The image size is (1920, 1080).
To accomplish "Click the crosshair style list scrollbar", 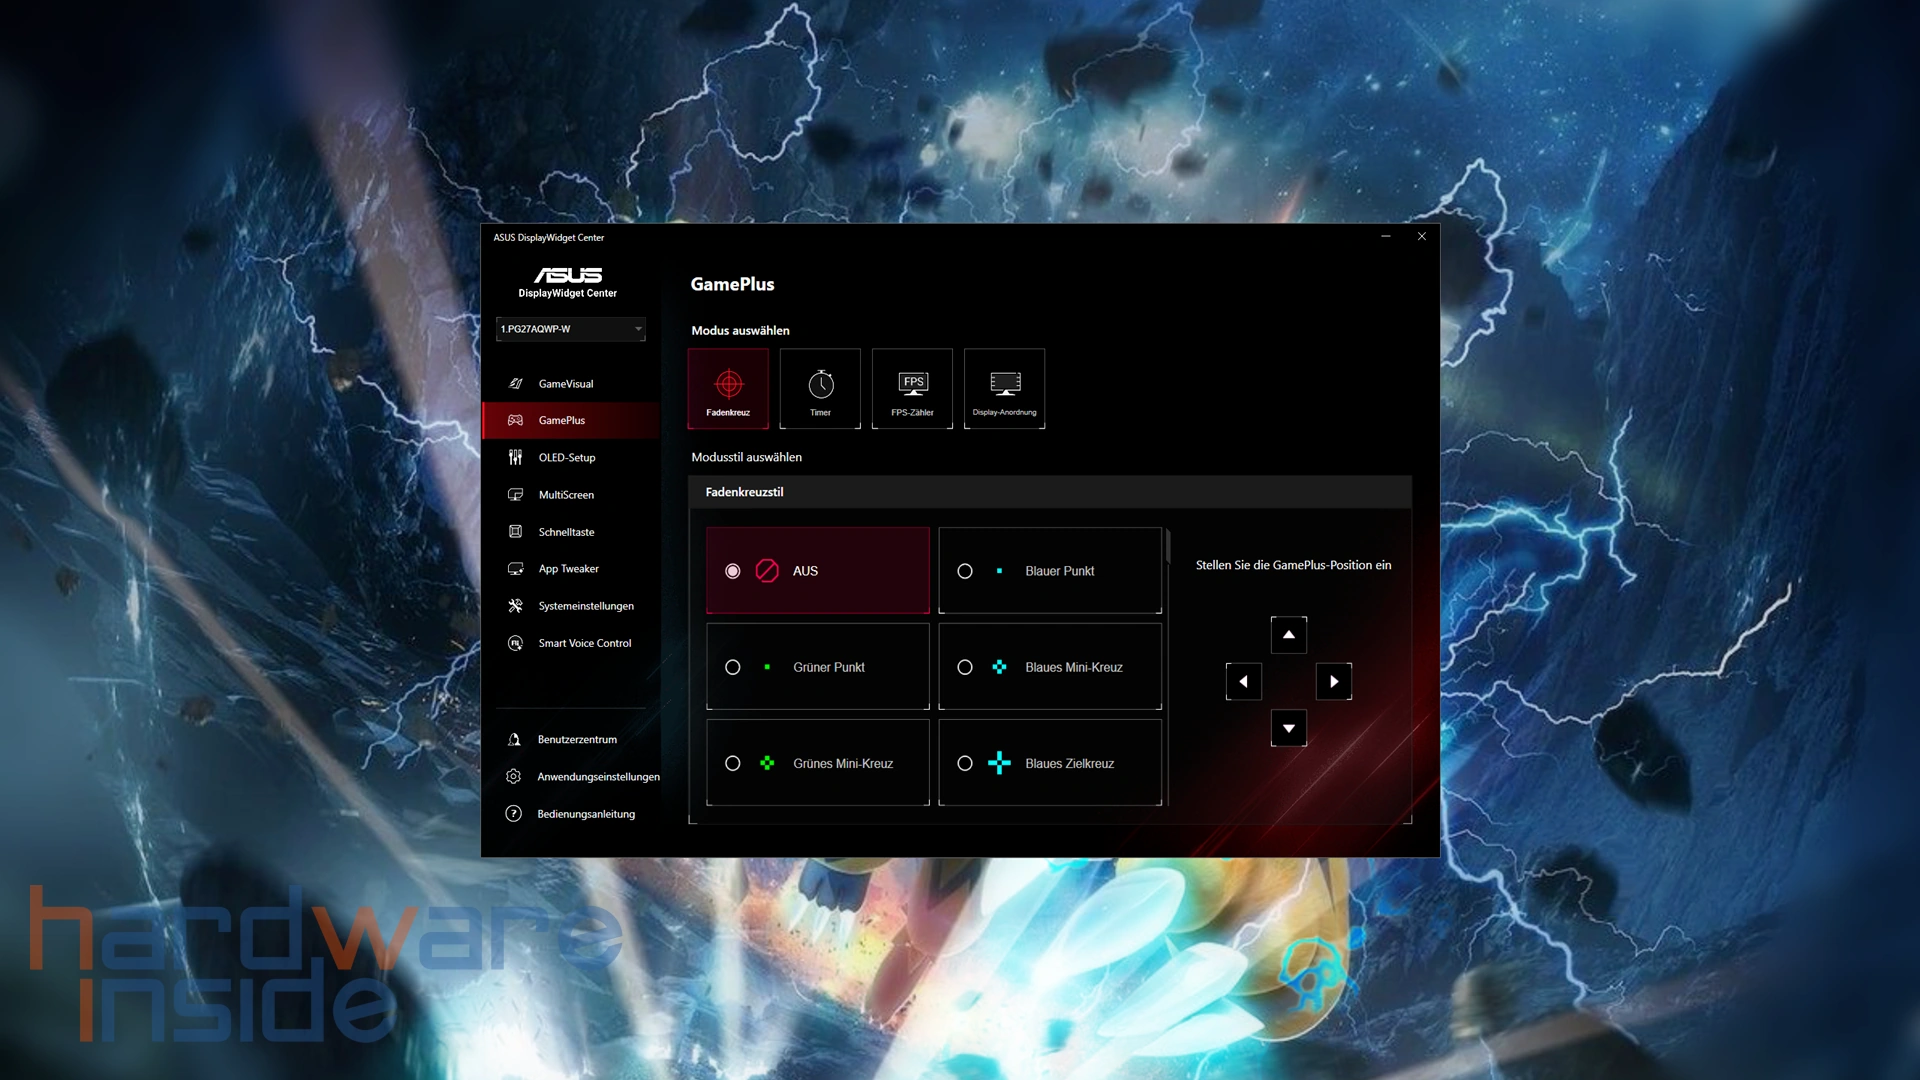I will point(1167,548).
